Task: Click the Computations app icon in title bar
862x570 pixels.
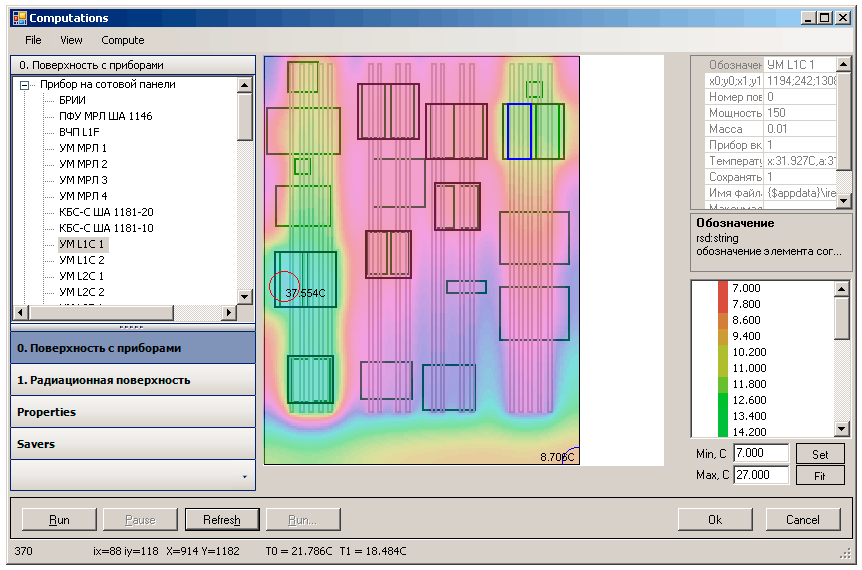Action: 19,17
